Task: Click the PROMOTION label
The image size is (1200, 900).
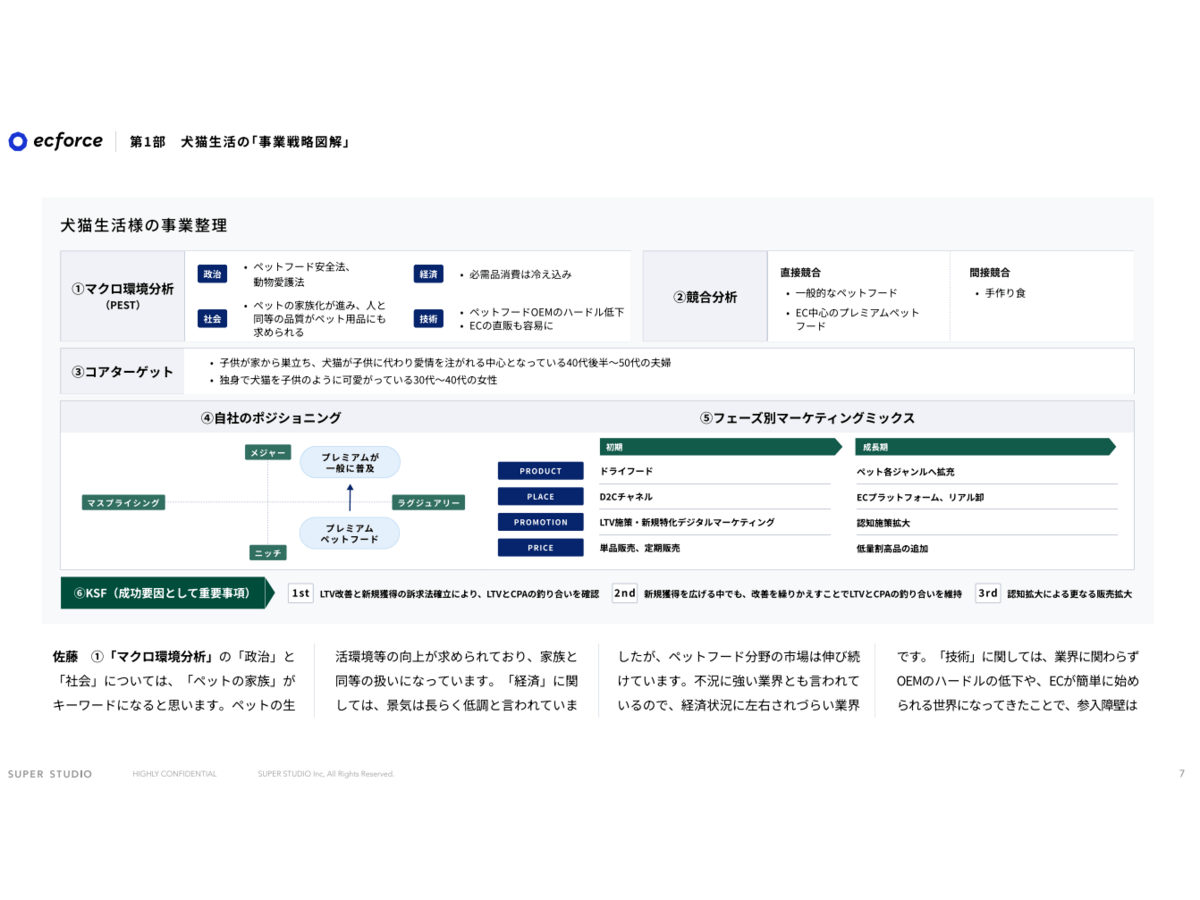Action: pyautogui.click(x=540, y=522)
